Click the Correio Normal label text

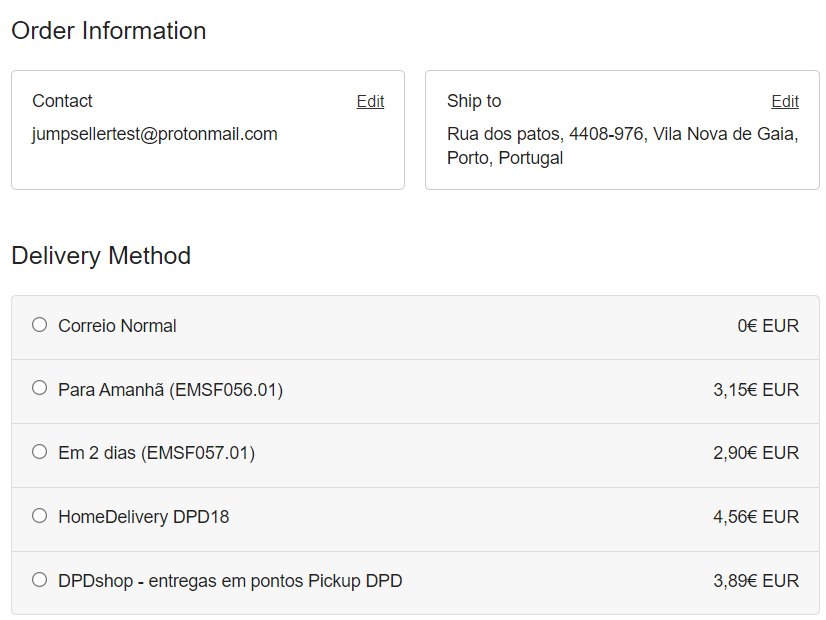117,326
